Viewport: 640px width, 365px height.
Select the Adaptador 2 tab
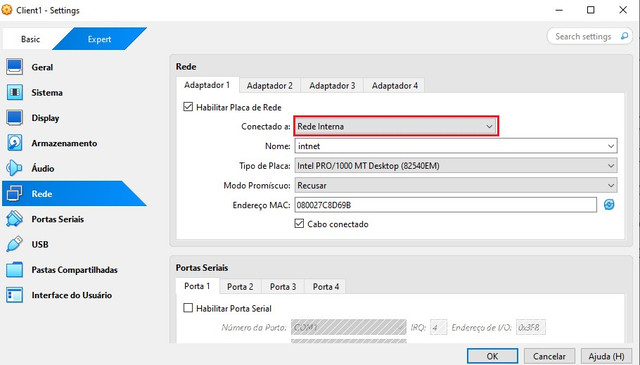(x=269, y=85)
